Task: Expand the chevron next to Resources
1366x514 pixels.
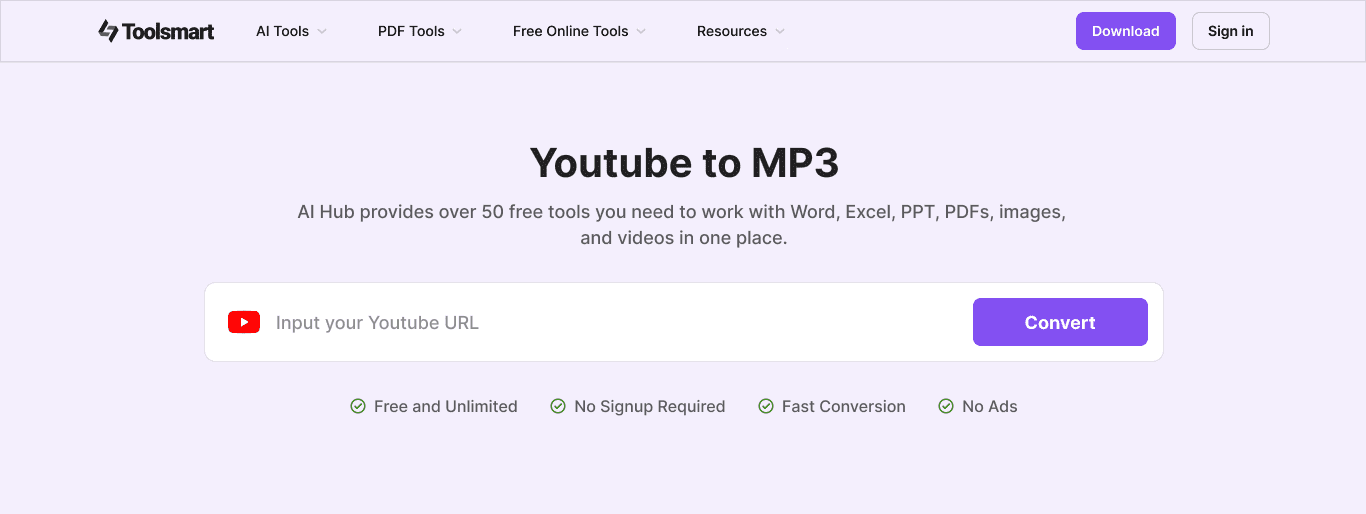Action: 780,31
